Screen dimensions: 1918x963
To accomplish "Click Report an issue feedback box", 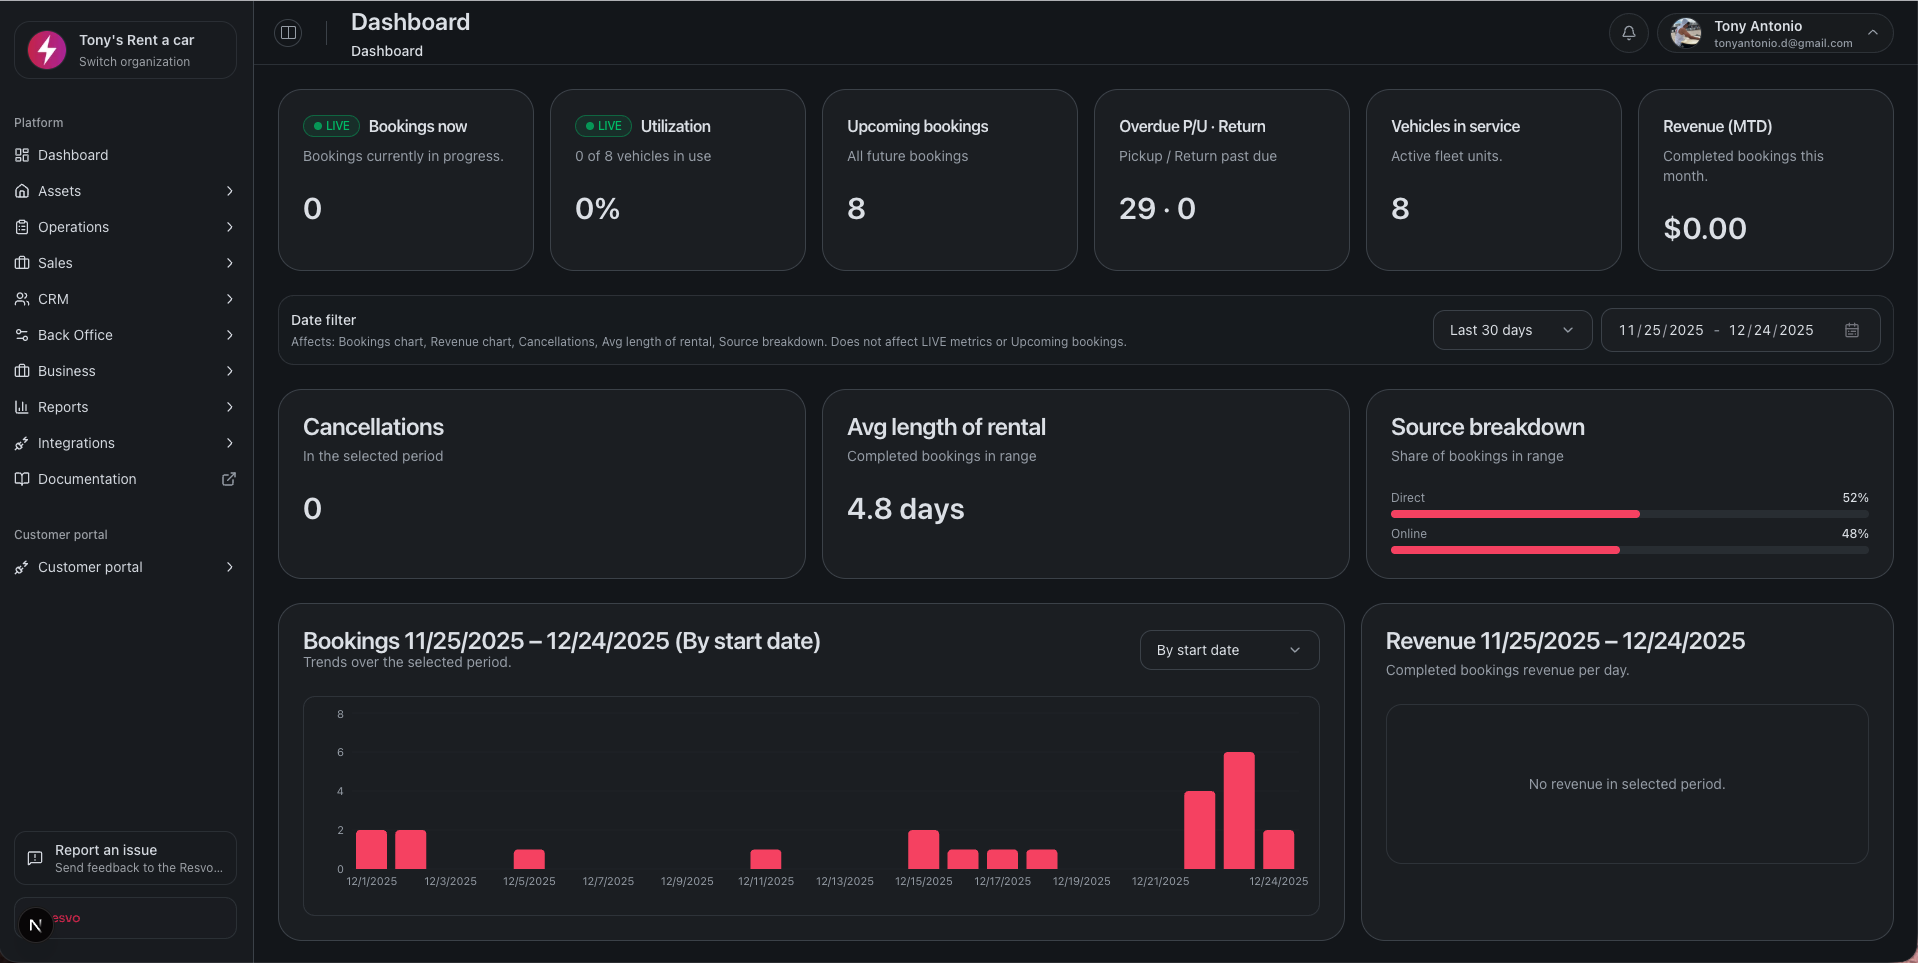I will click(124, 857).
